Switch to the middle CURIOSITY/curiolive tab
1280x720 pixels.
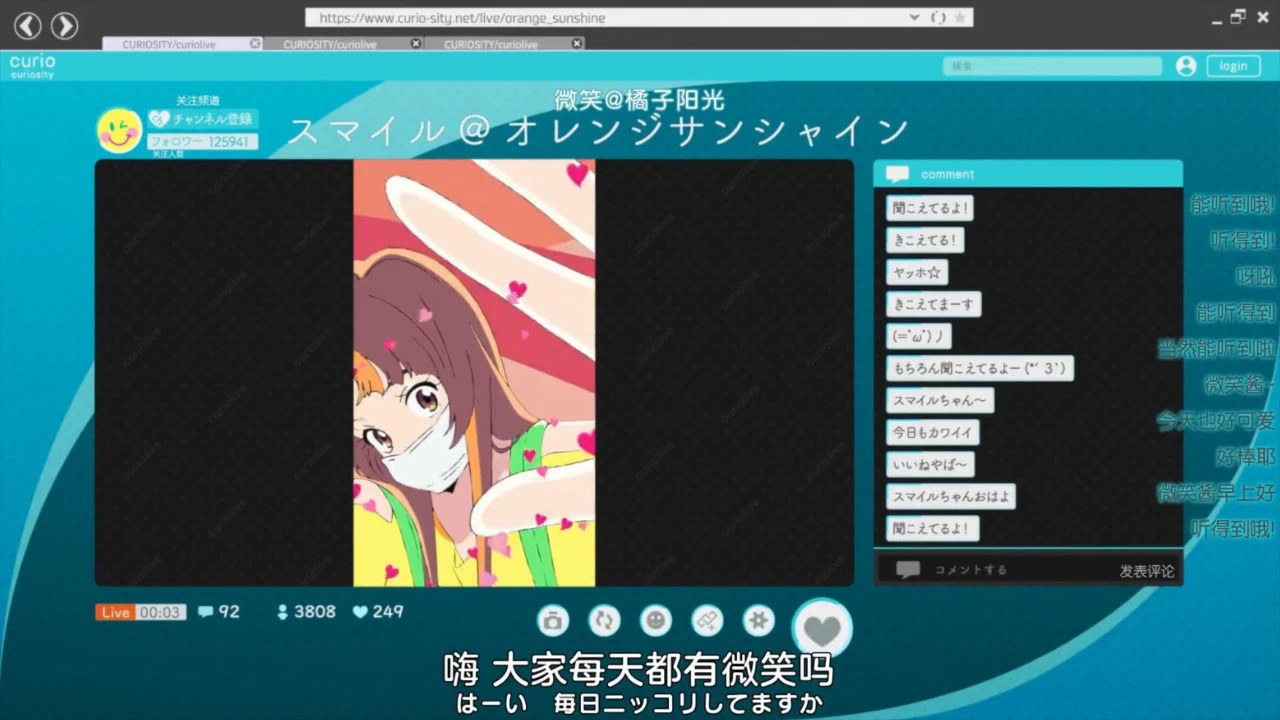[343, 44]
